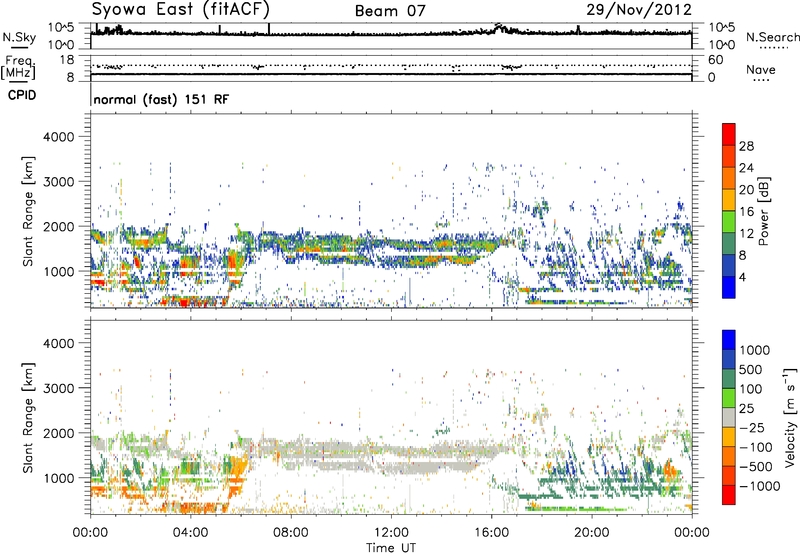
Task: Select the "N.Search" legend label
Action: pos(772,37)
